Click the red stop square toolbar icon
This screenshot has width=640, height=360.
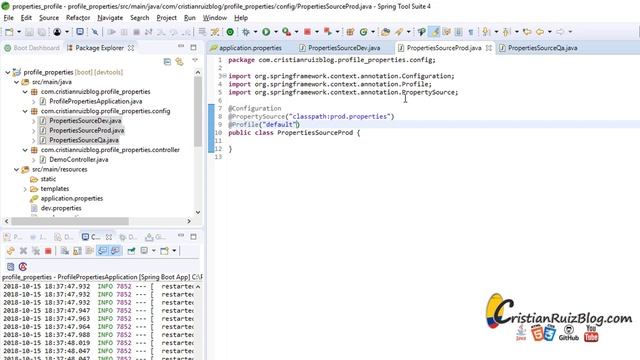tap(307, 32)
